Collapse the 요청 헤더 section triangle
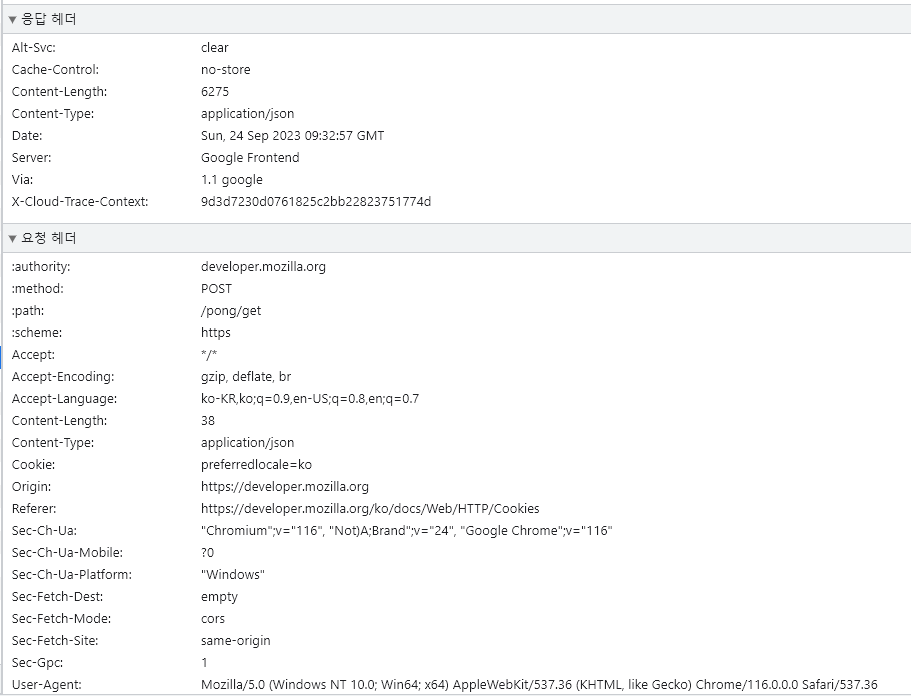 (12, 239)
